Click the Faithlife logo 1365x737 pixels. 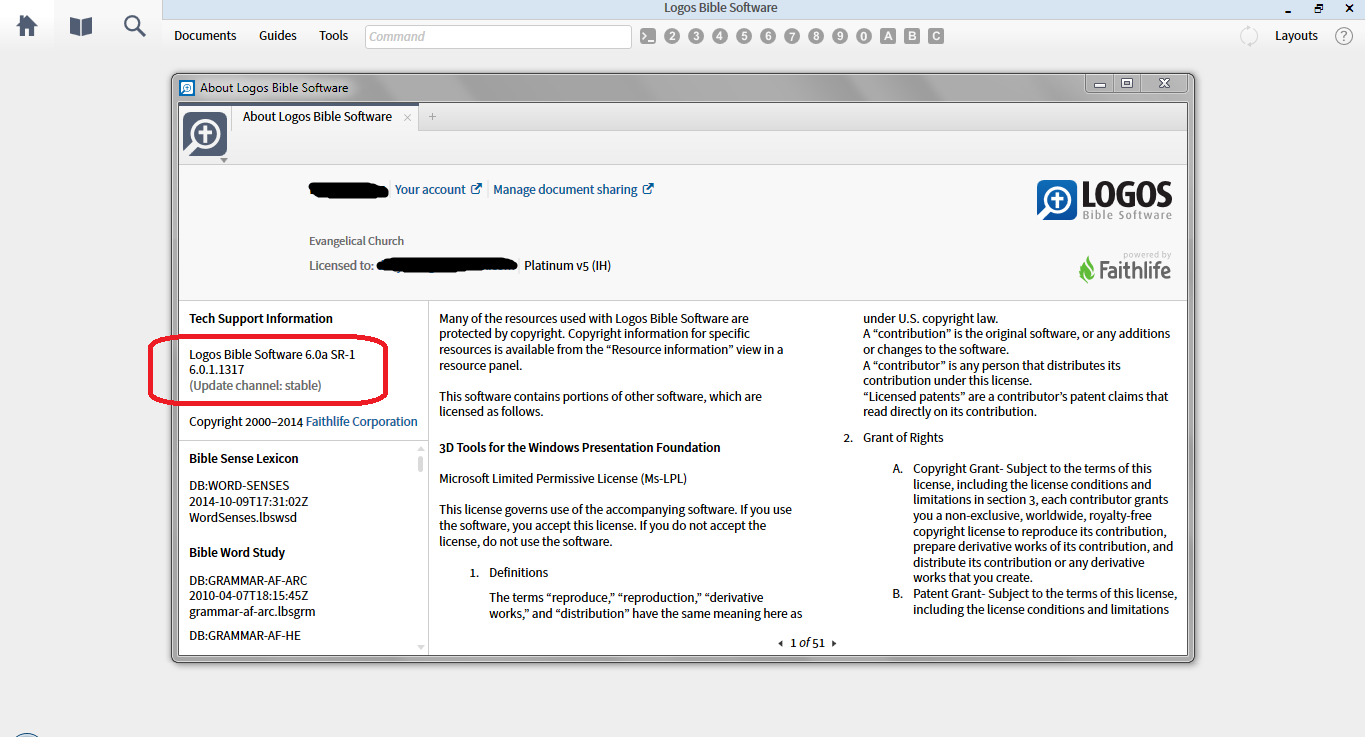click(1124, 269)
